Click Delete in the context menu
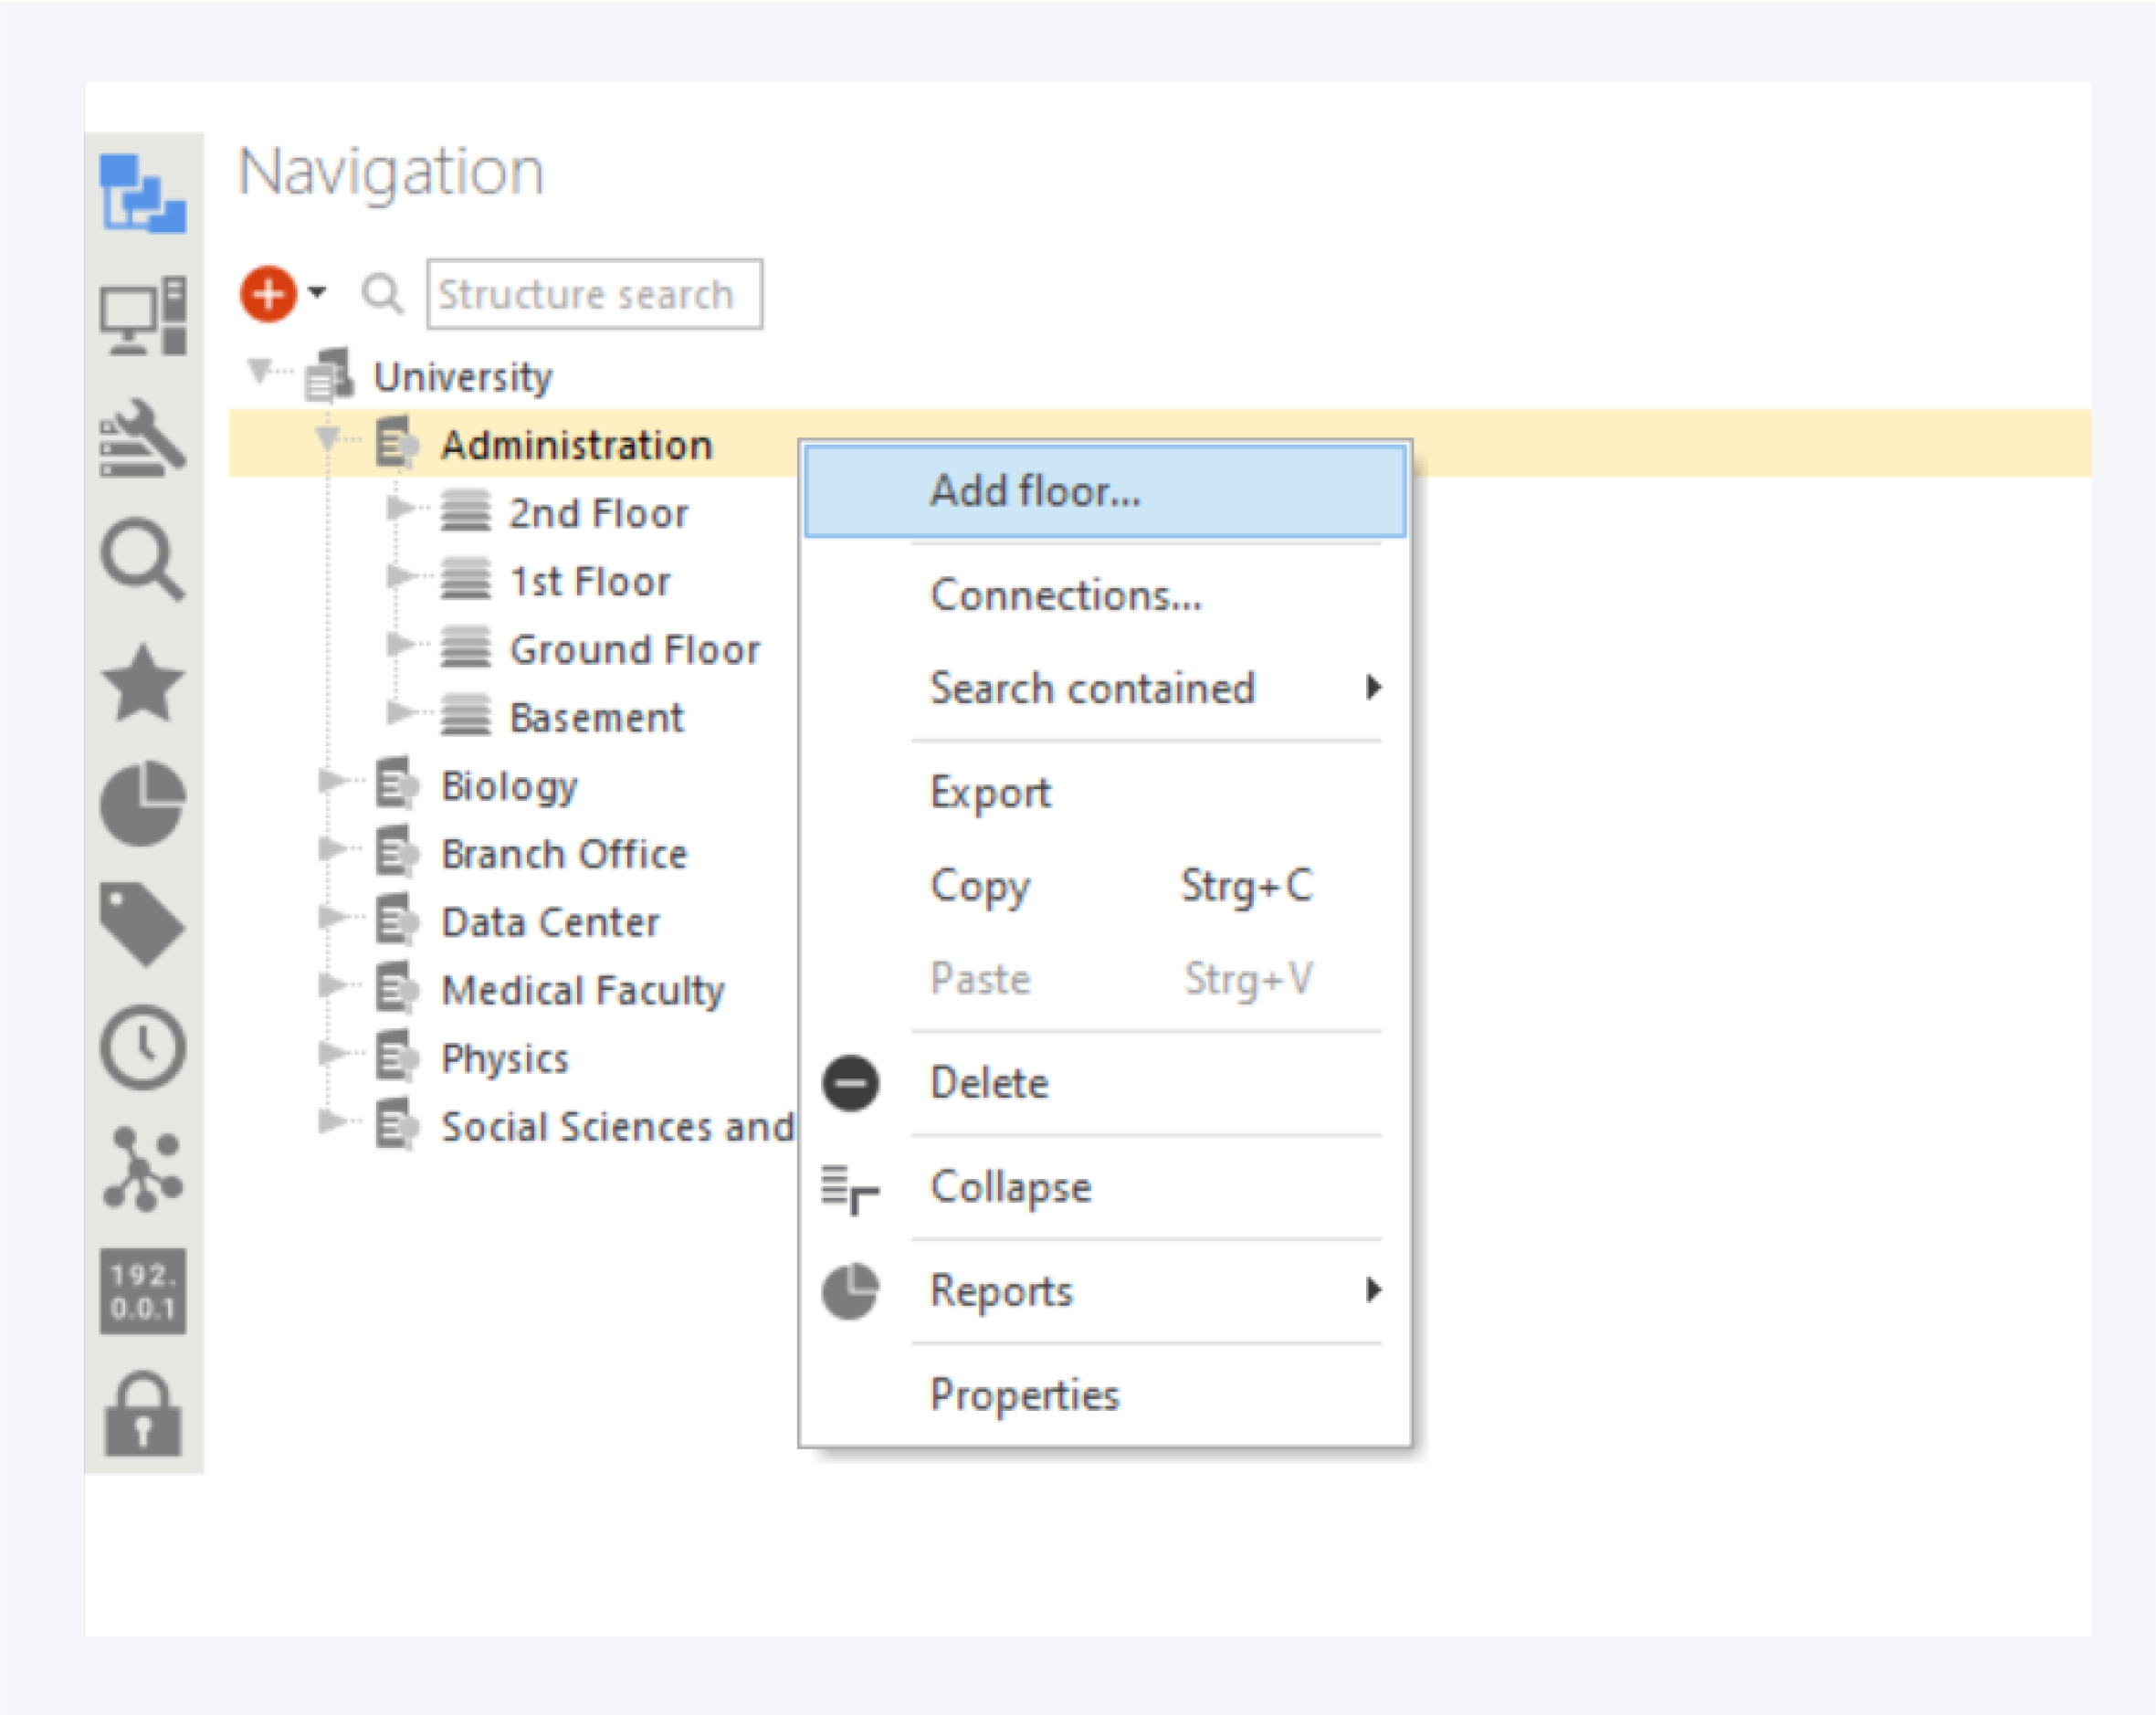 click(989, 1083)
